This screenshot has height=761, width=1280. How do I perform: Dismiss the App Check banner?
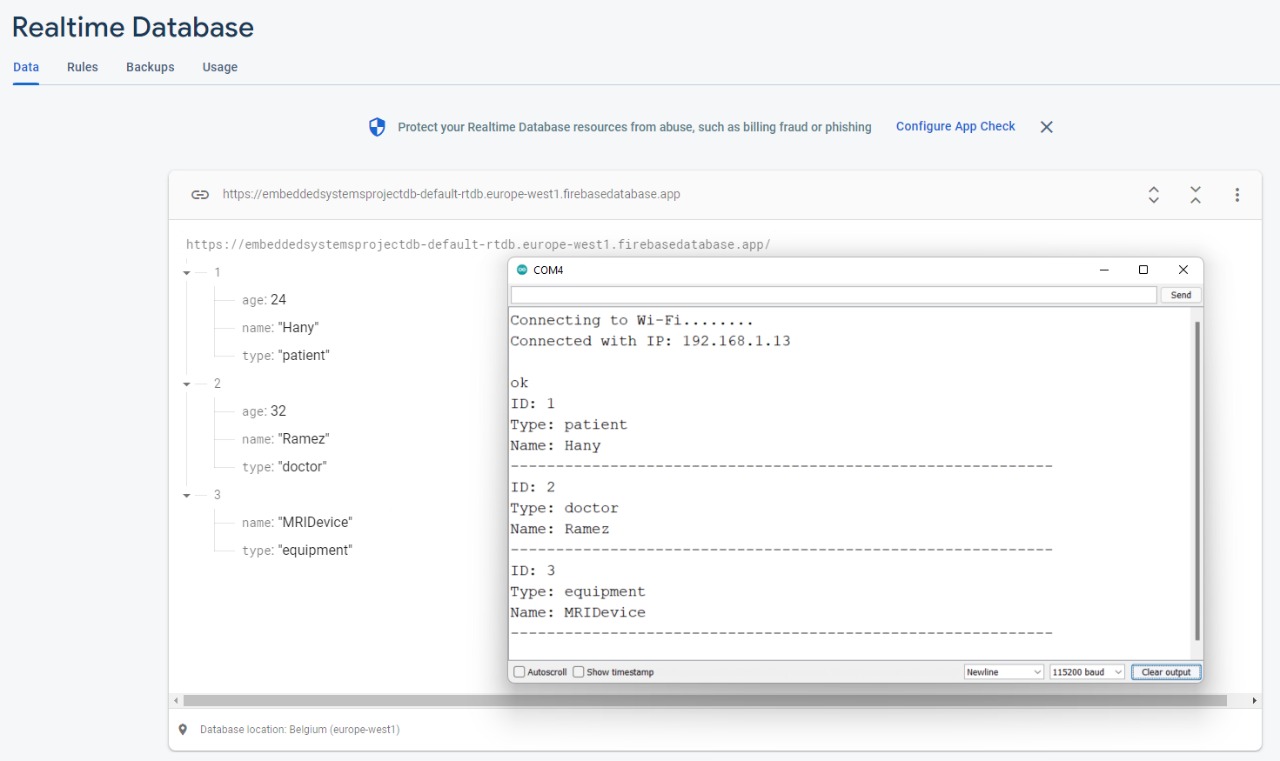pyautogui.click(x=1046, y=127)
